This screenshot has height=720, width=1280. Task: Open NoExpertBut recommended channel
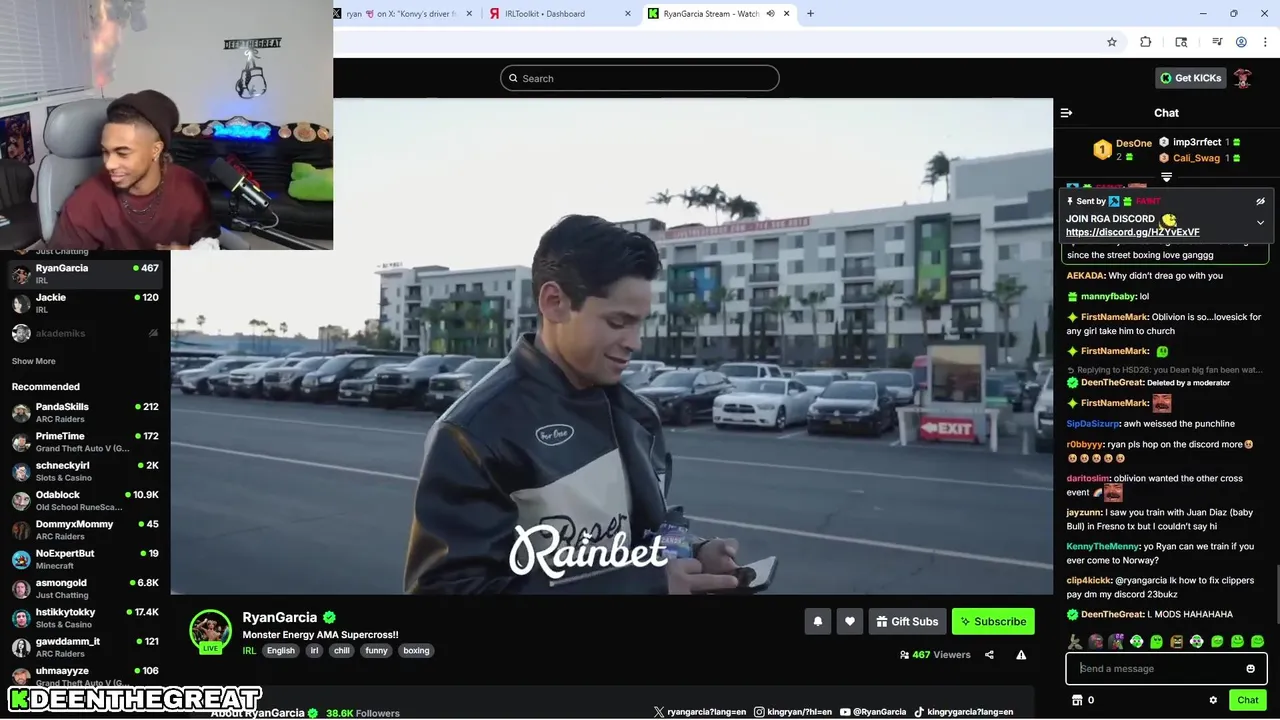85,558
